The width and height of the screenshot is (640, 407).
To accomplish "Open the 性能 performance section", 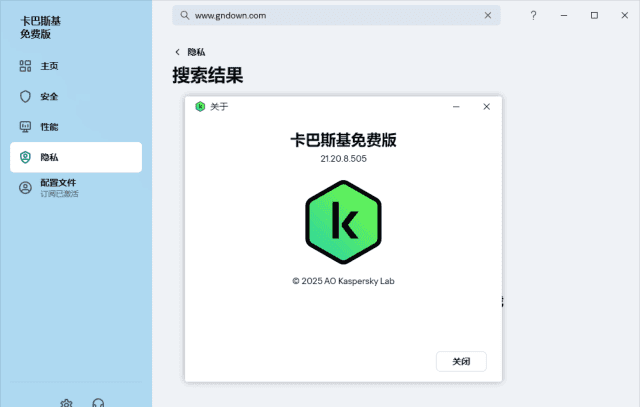I will [76, 127].
